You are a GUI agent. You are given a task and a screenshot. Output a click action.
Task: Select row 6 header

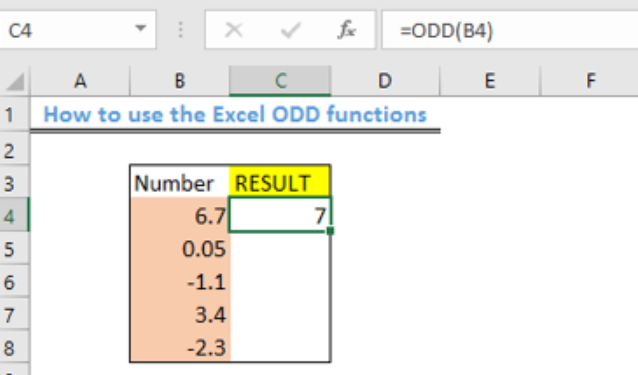[14, 282]
